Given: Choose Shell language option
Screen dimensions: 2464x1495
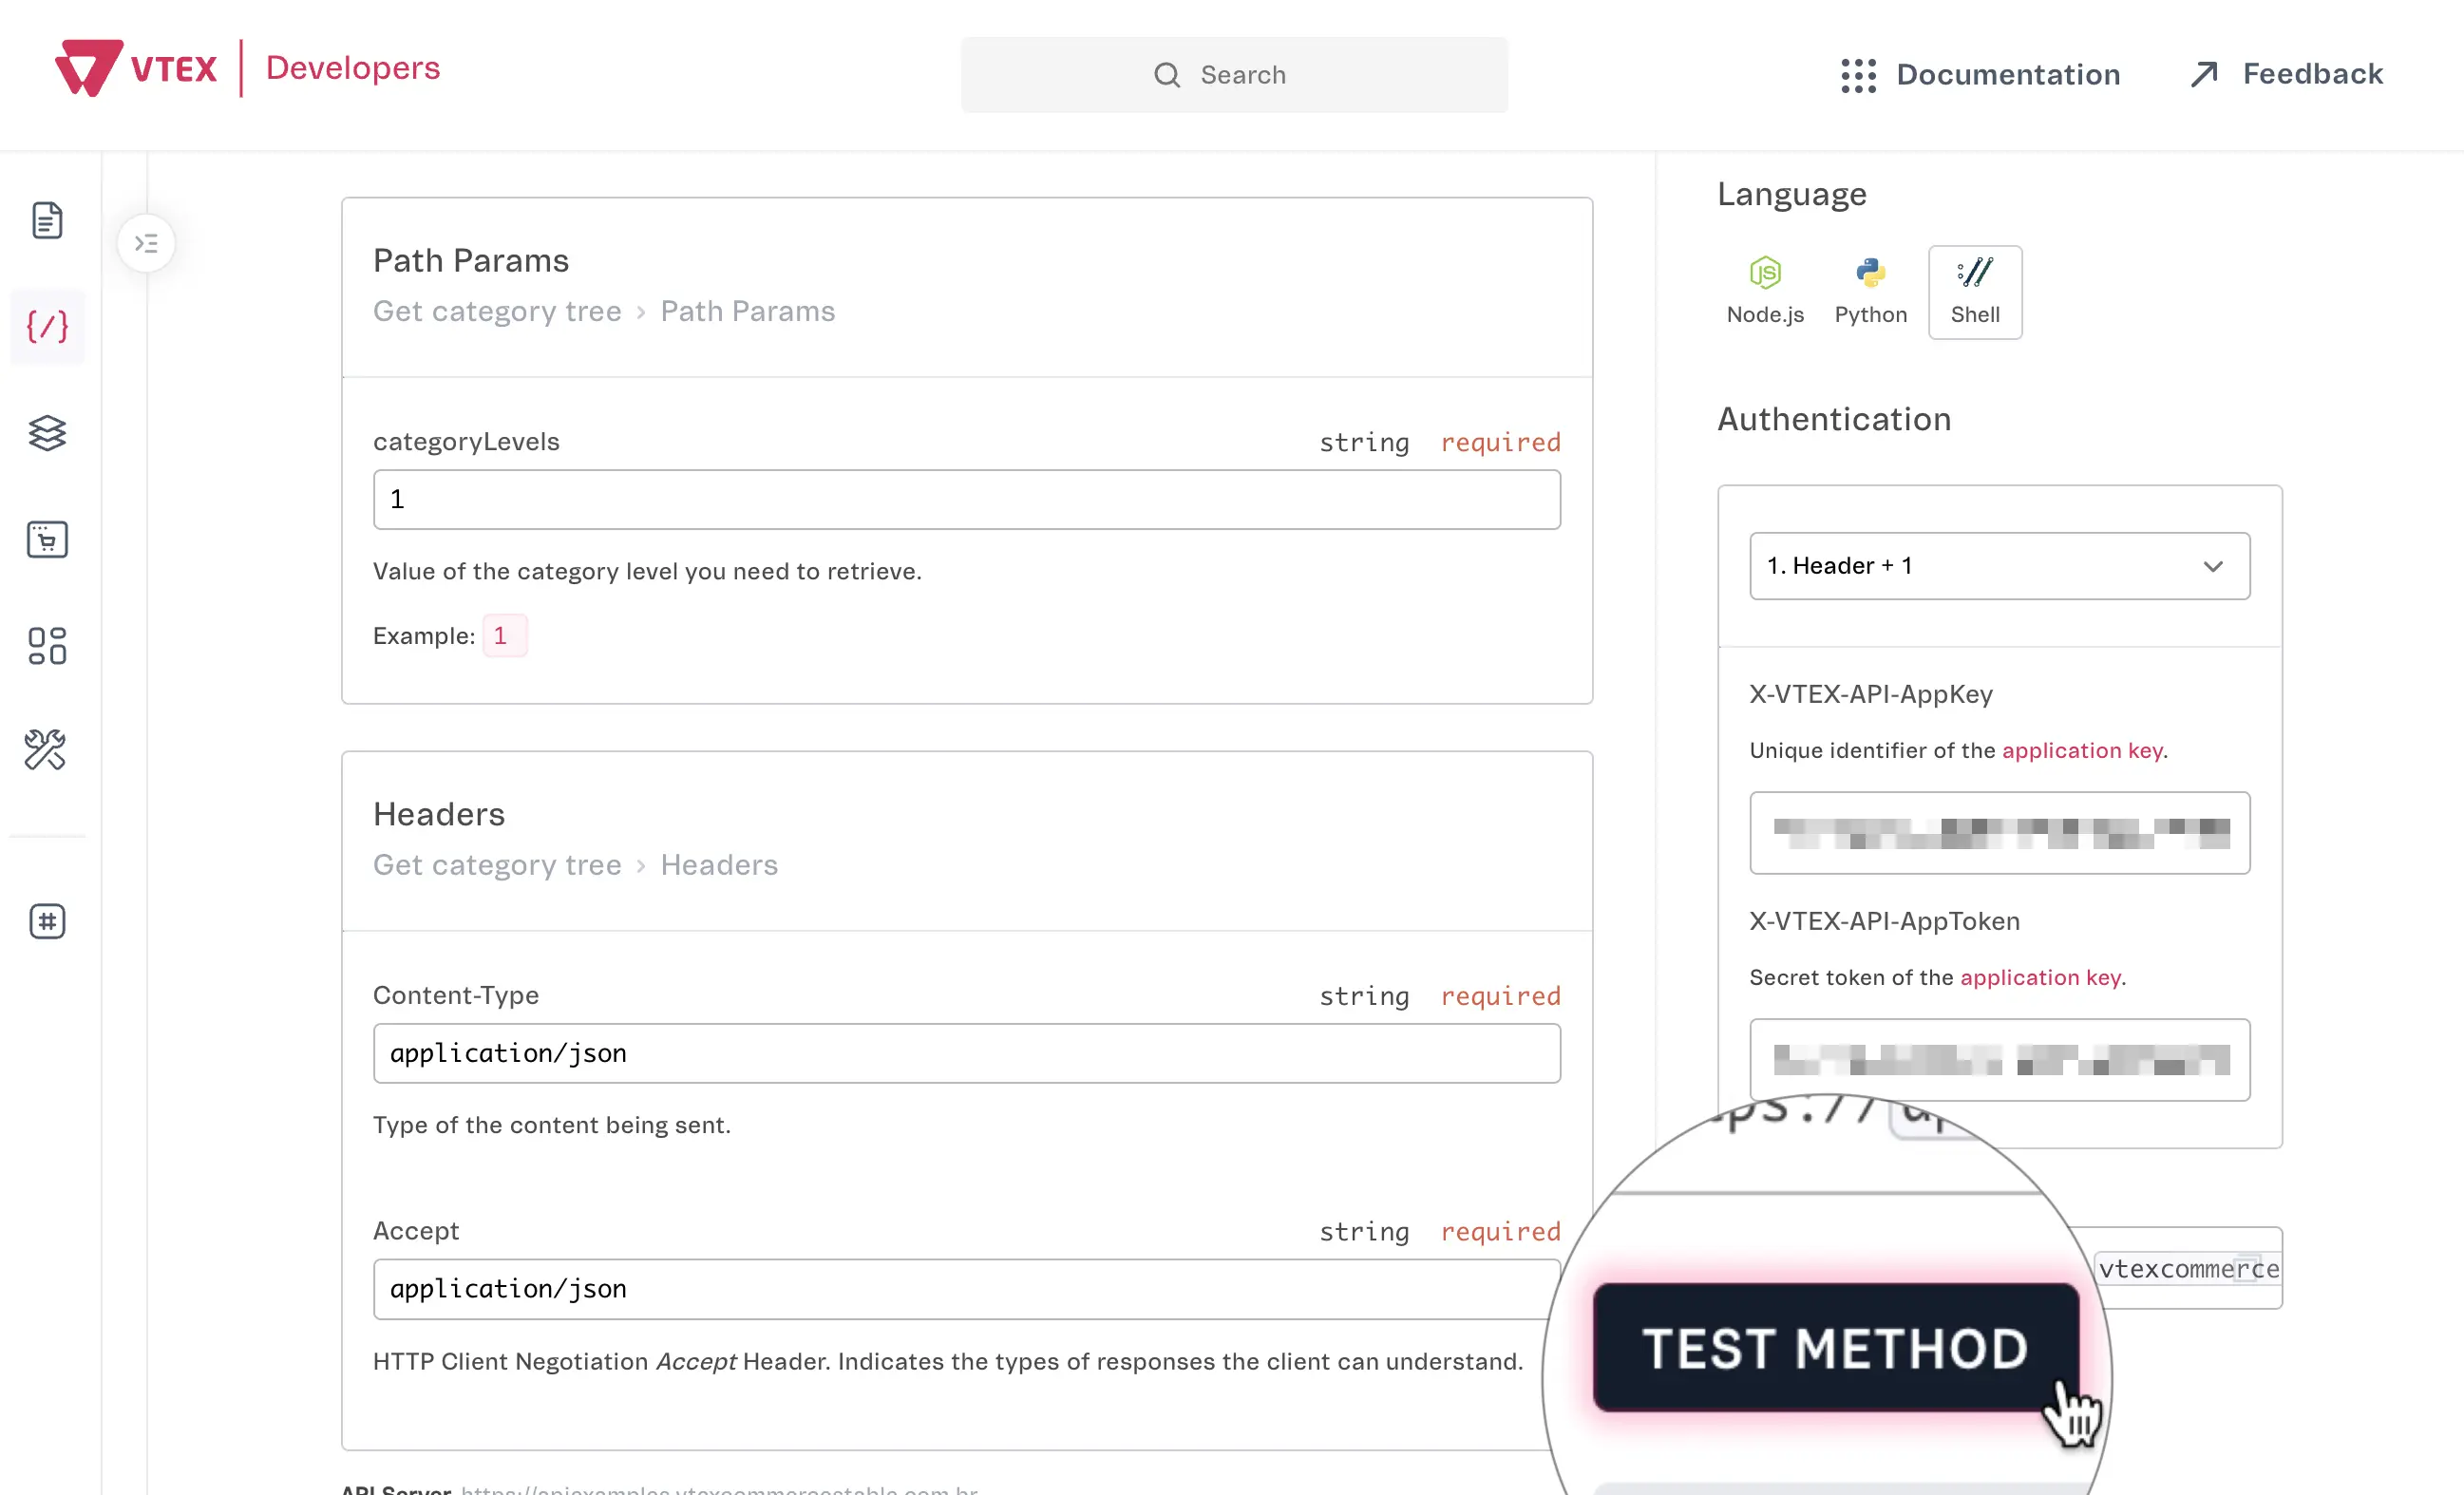Looking at the screenshot, I should [x=1974, y=291].
